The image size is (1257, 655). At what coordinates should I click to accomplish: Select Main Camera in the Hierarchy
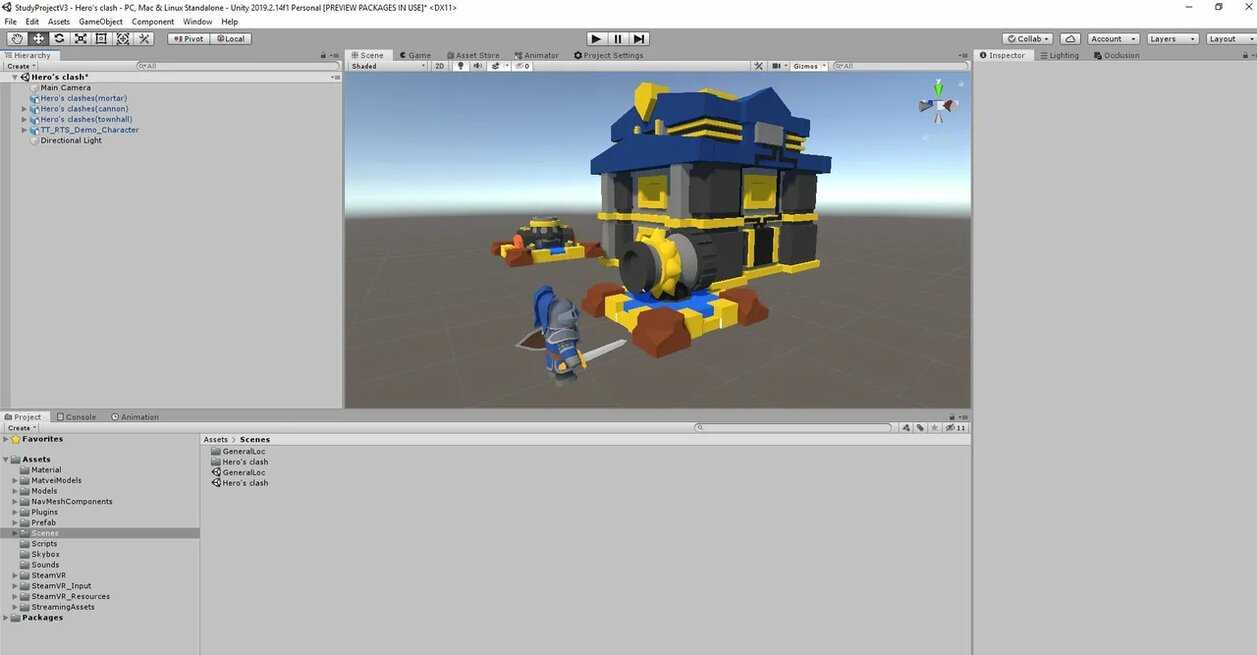point(65,88)
